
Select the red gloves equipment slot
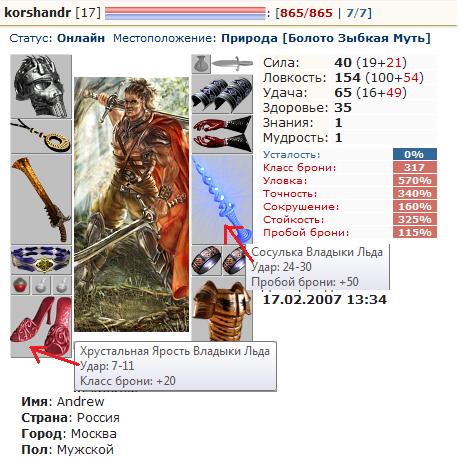pyautogui.click(x=222, y=134)
